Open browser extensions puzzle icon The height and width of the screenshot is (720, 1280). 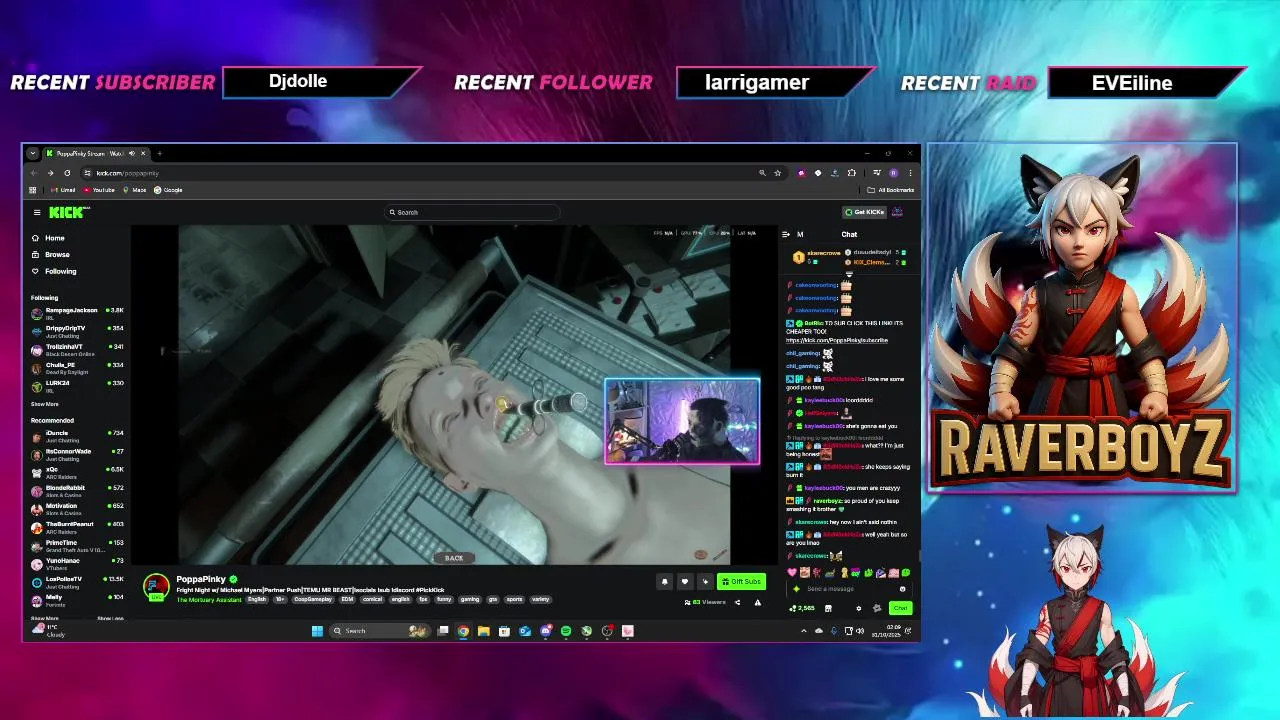[852, 173]
